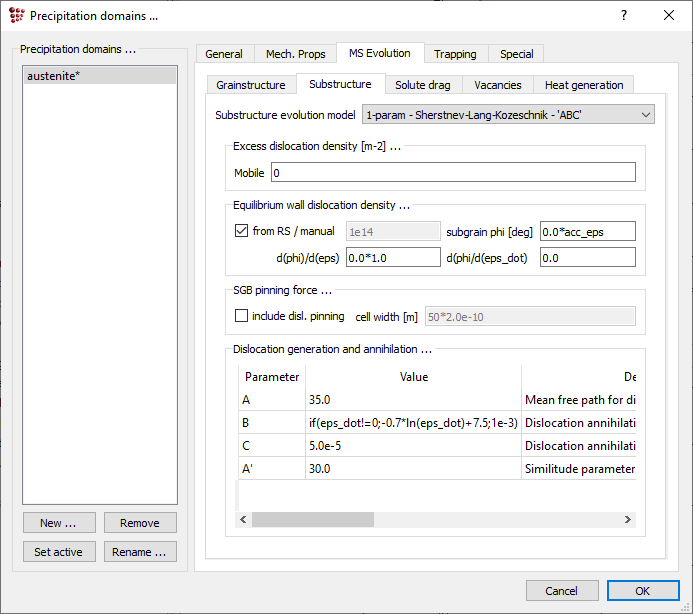Image resolution: width=693 pixels, height=614 pixels.
Task: Open Substructure evolution model dropdown
Action: [x=508, y=115]
